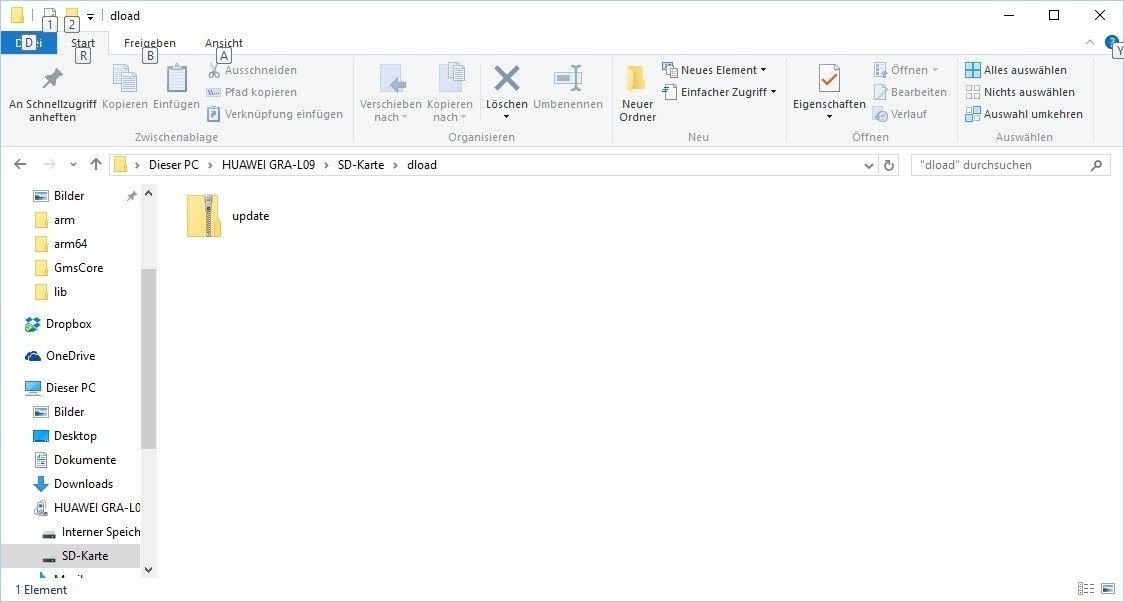Create a Neuer Ordner

point(637,93)
